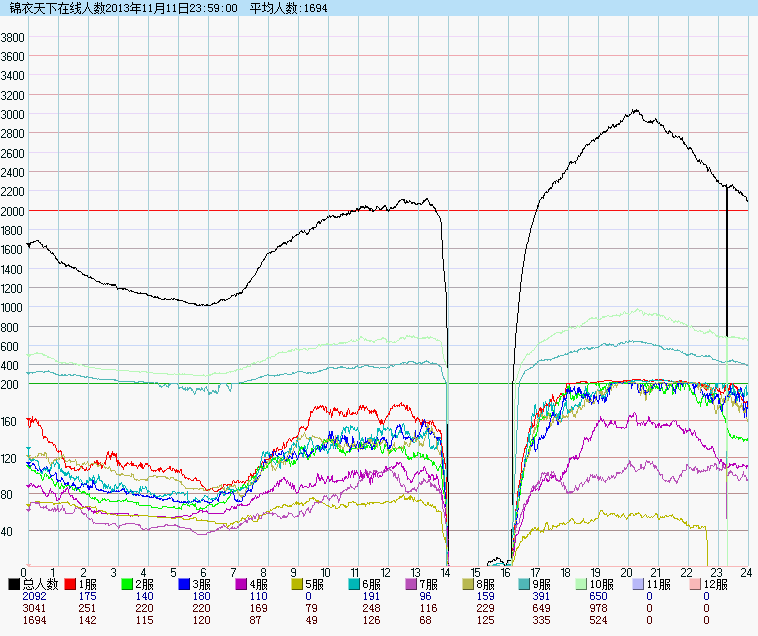This screenshot has height=636, width=758.
Task: Select the pink 12服 legend swatch
Action: 698,583
